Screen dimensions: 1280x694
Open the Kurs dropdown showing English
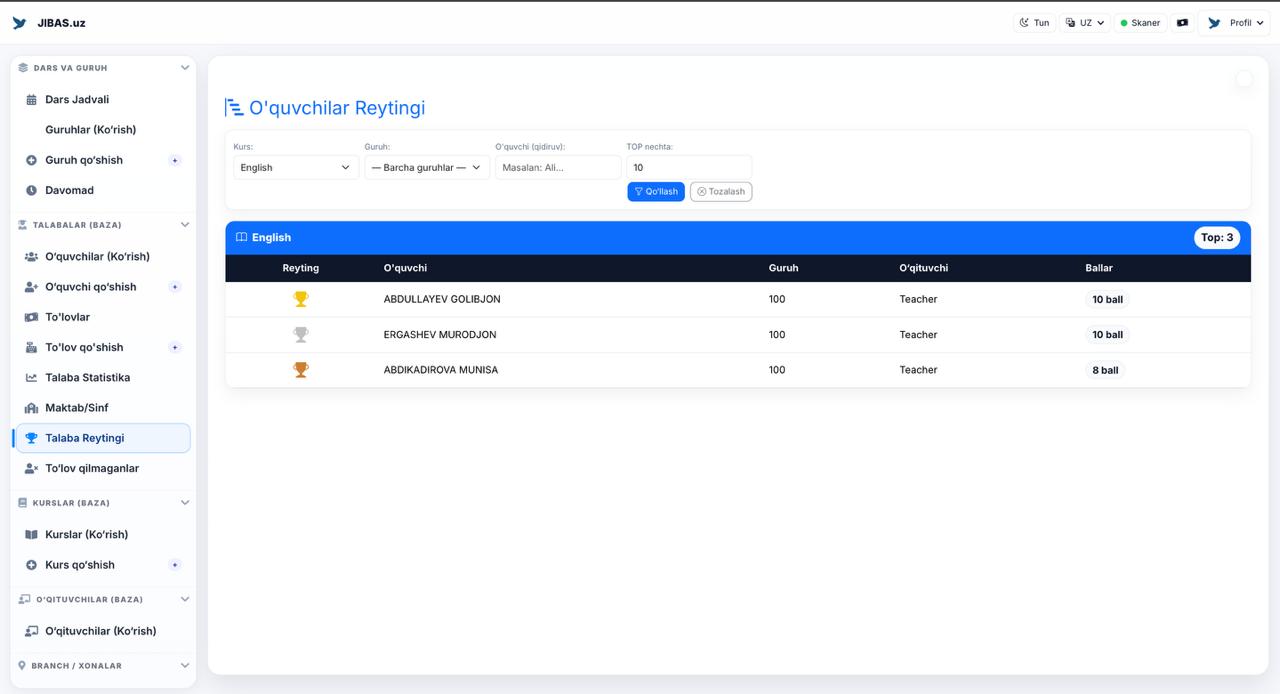pyautogui.click(x=295, y=168)
